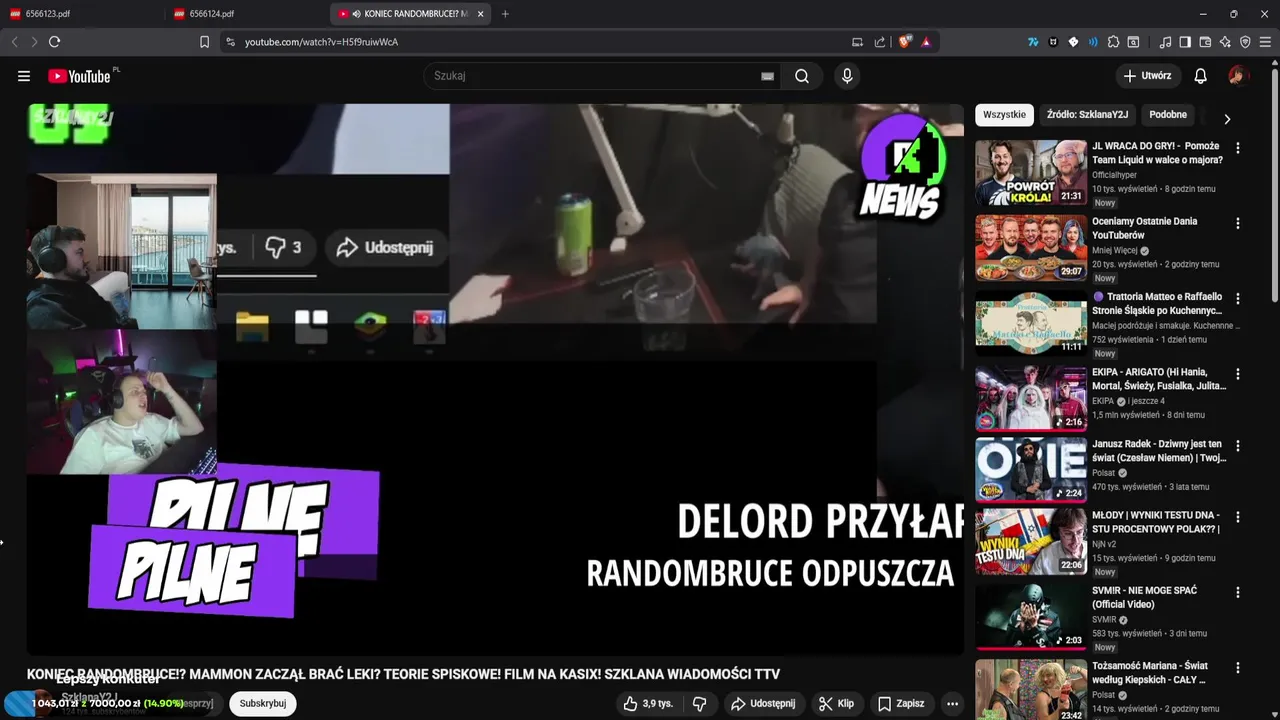Click the Subskrybuj button
Image resolution: width=1280 pixels, height=720 pixels.
(263, 704)
